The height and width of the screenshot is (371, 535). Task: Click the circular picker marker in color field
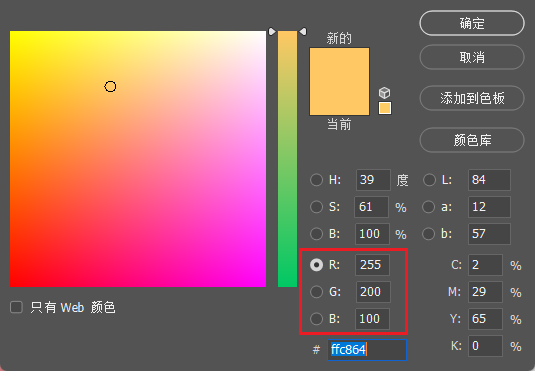pyautogui.click(x=110, y=87)
